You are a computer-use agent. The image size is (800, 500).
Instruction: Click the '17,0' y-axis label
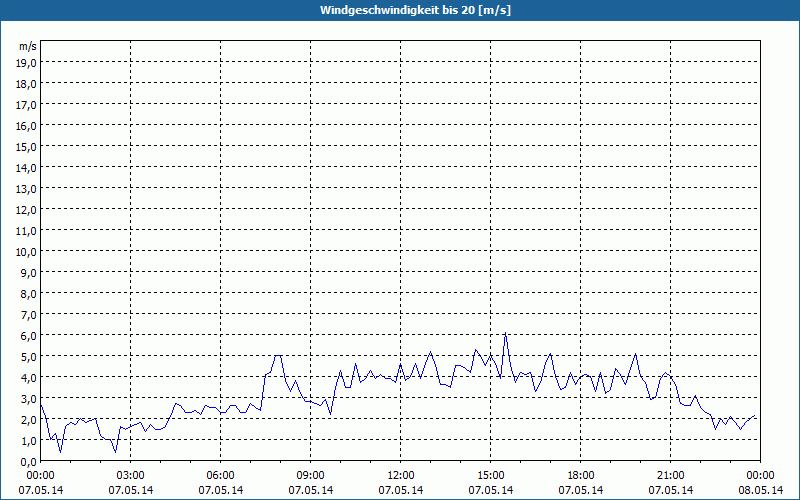coord(26,105)
